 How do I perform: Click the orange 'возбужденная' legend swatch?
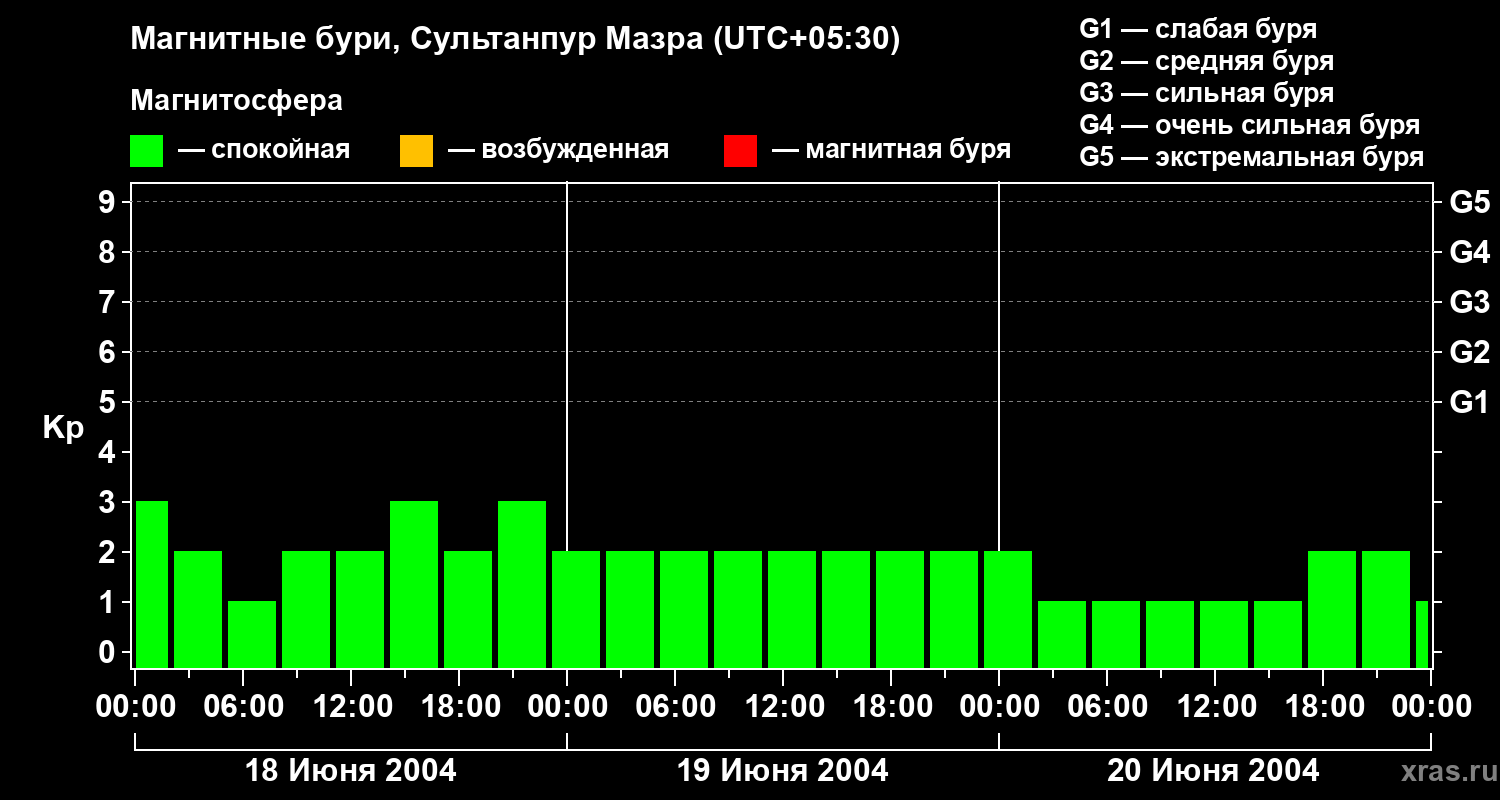[416, 151]
